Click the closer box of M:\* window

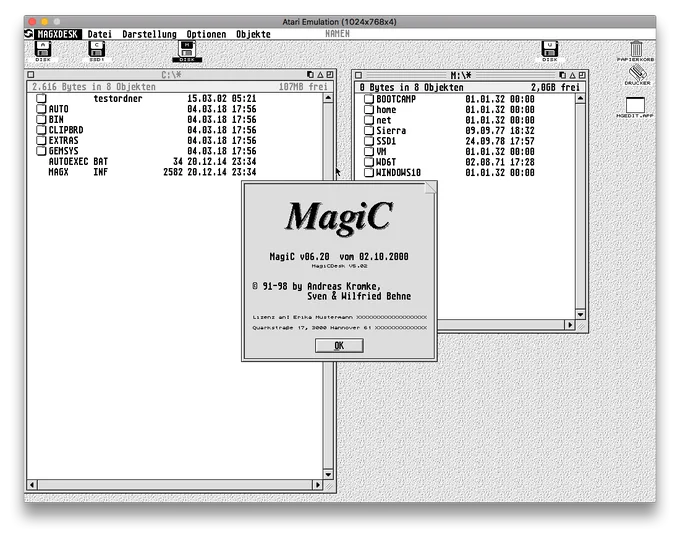tap(358, 75)
